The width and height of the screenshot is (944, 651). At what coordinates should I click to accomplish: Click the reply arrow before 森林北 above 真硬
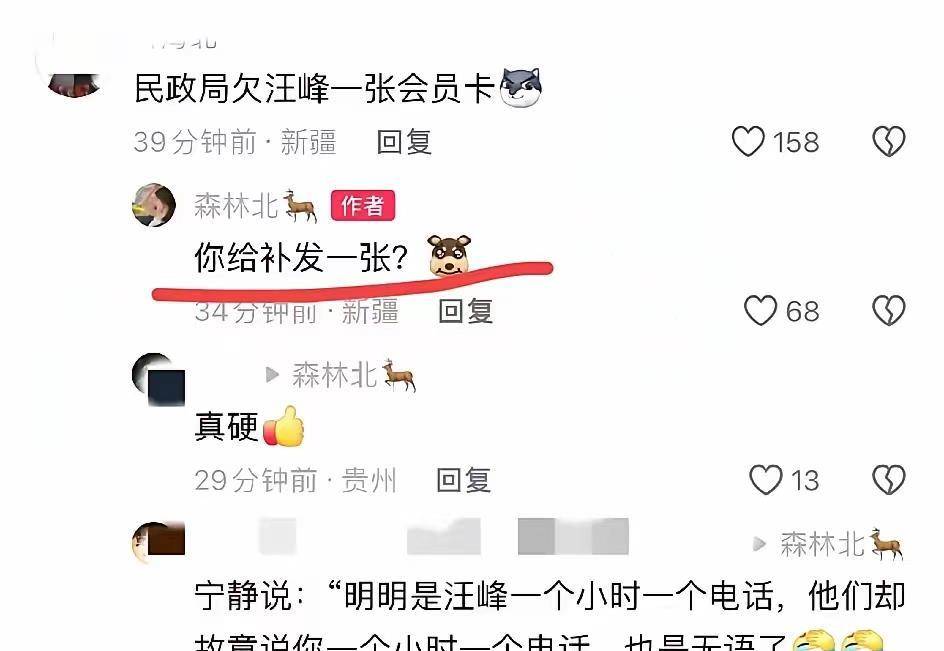coord(272,375)
